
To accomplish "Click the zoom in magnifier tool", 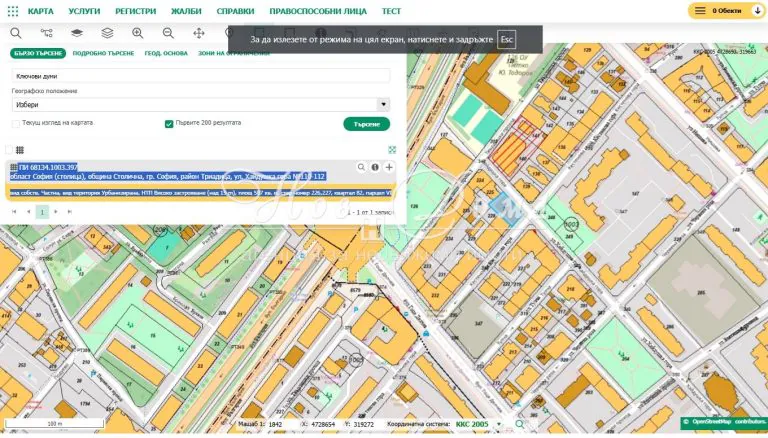I will pos(138,33).
